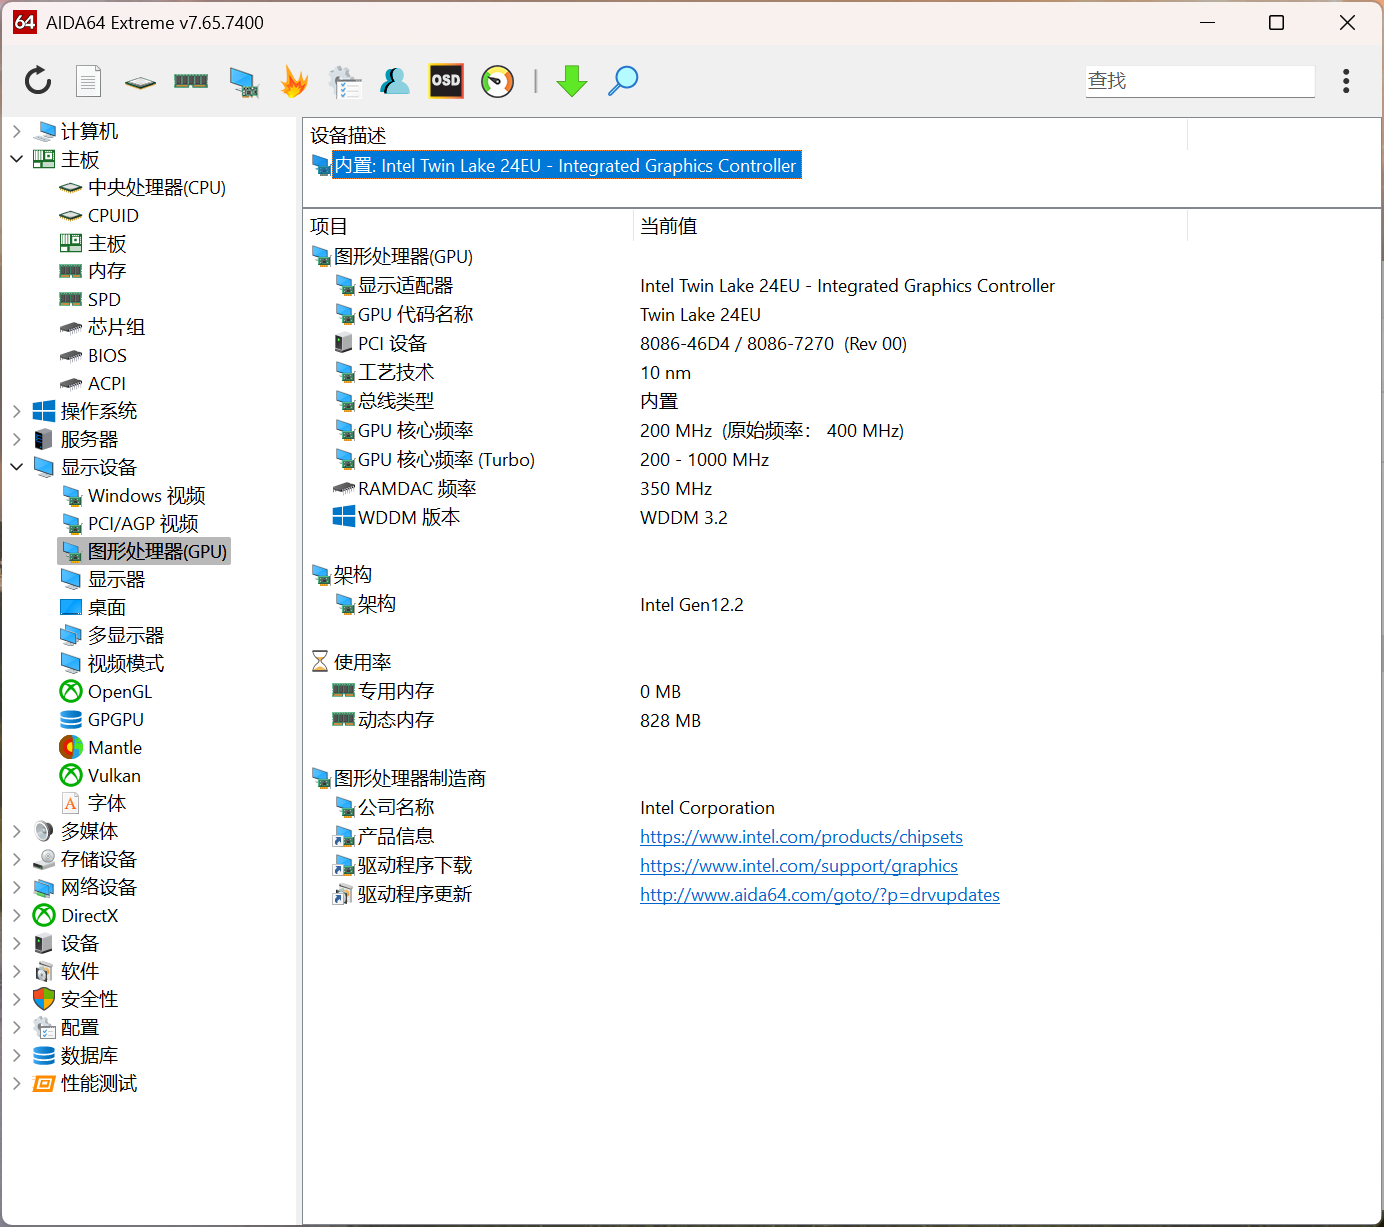
Task: Open the memory benchmark RAM icon
Action: [x=191, y=81]
